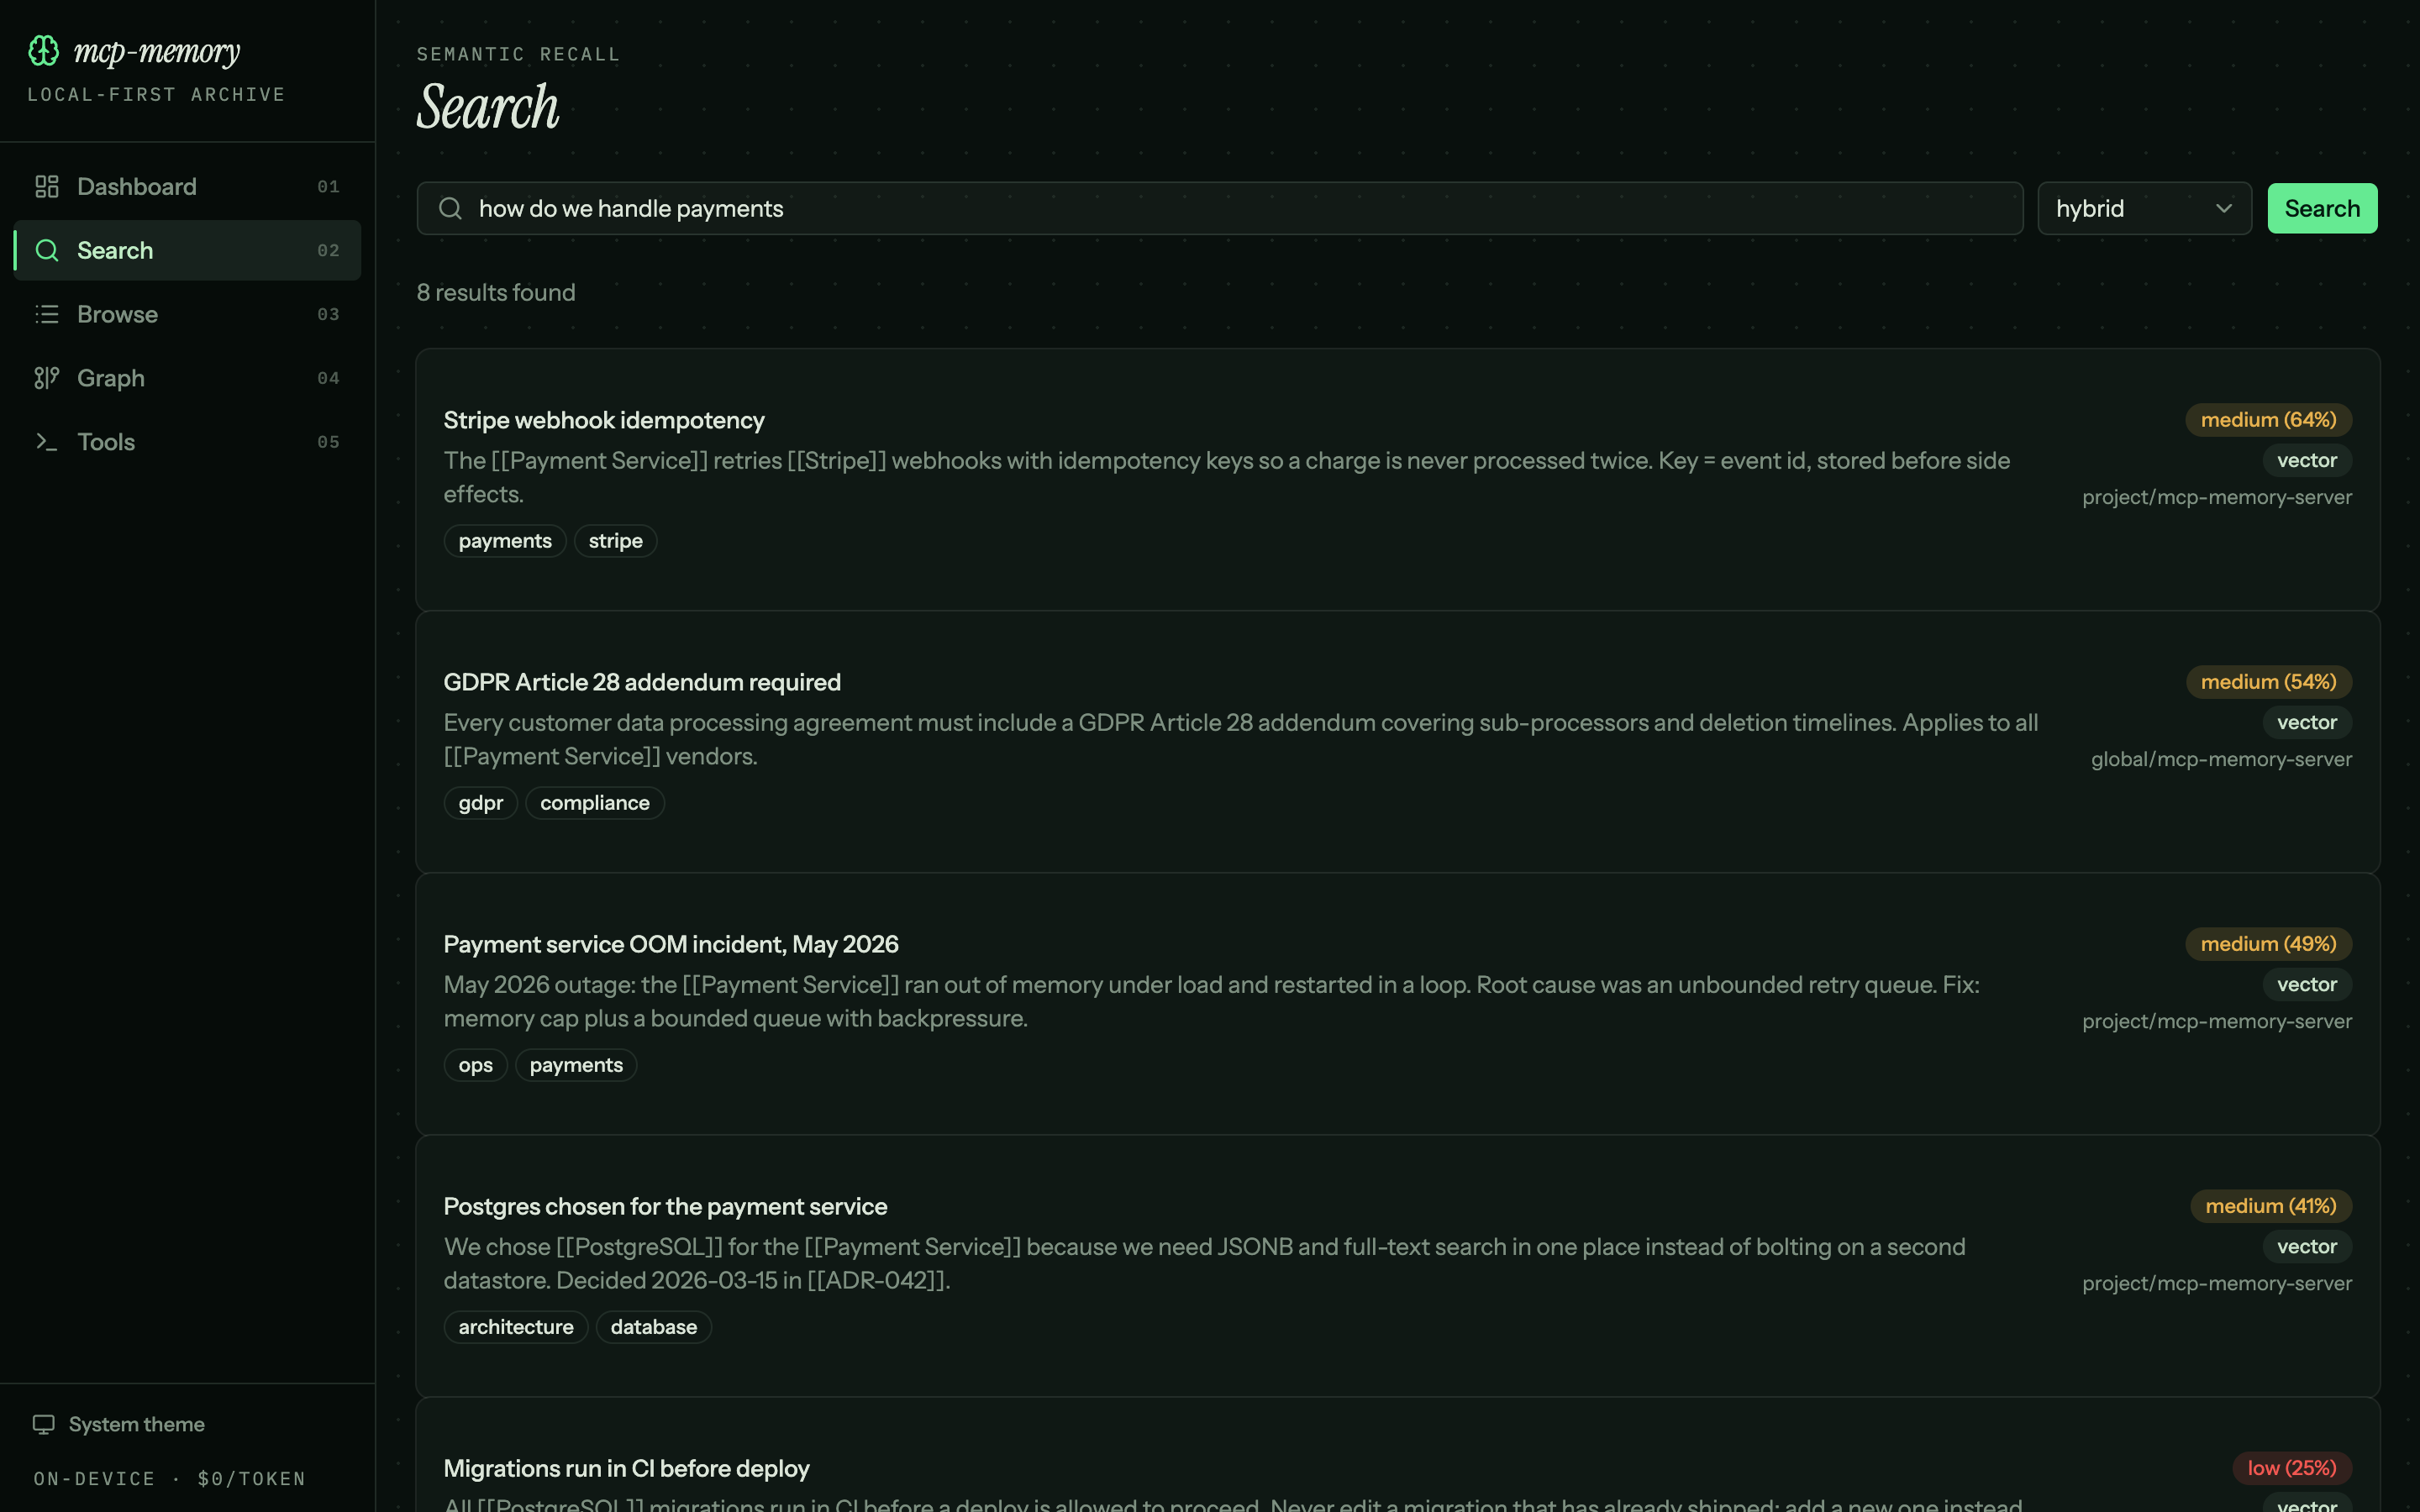Click the database tag
Viewport: 2420px width, 1512px height.
(x=654, y=1327)
